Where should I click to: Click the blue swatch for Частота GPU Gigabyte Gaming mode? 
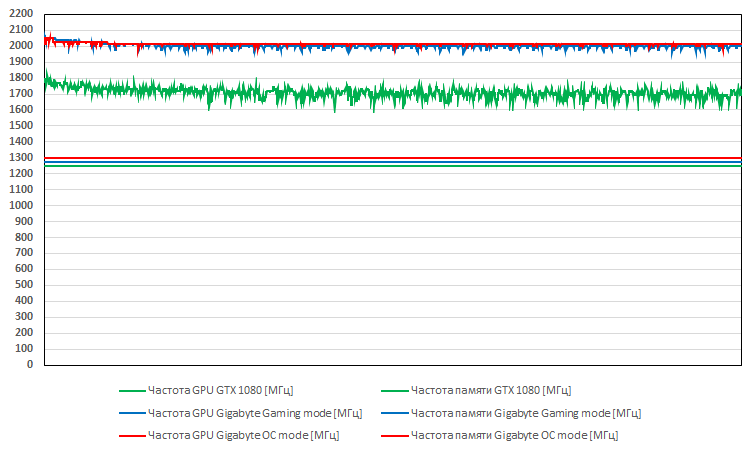click(131, 413)
